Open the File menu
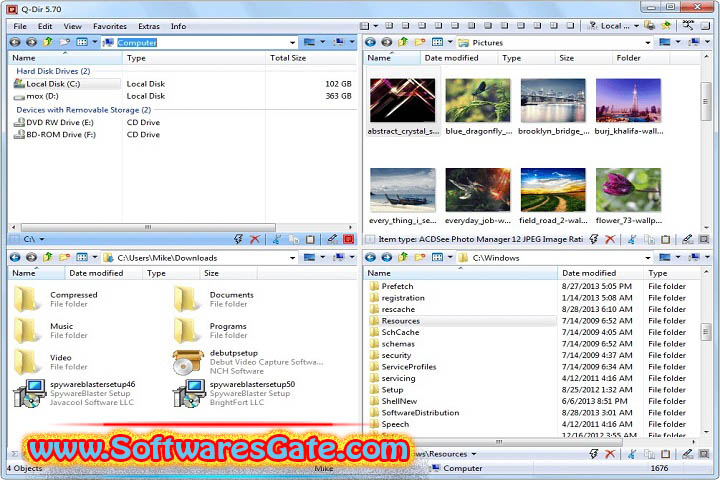720x480 pixels. [20, 26]
